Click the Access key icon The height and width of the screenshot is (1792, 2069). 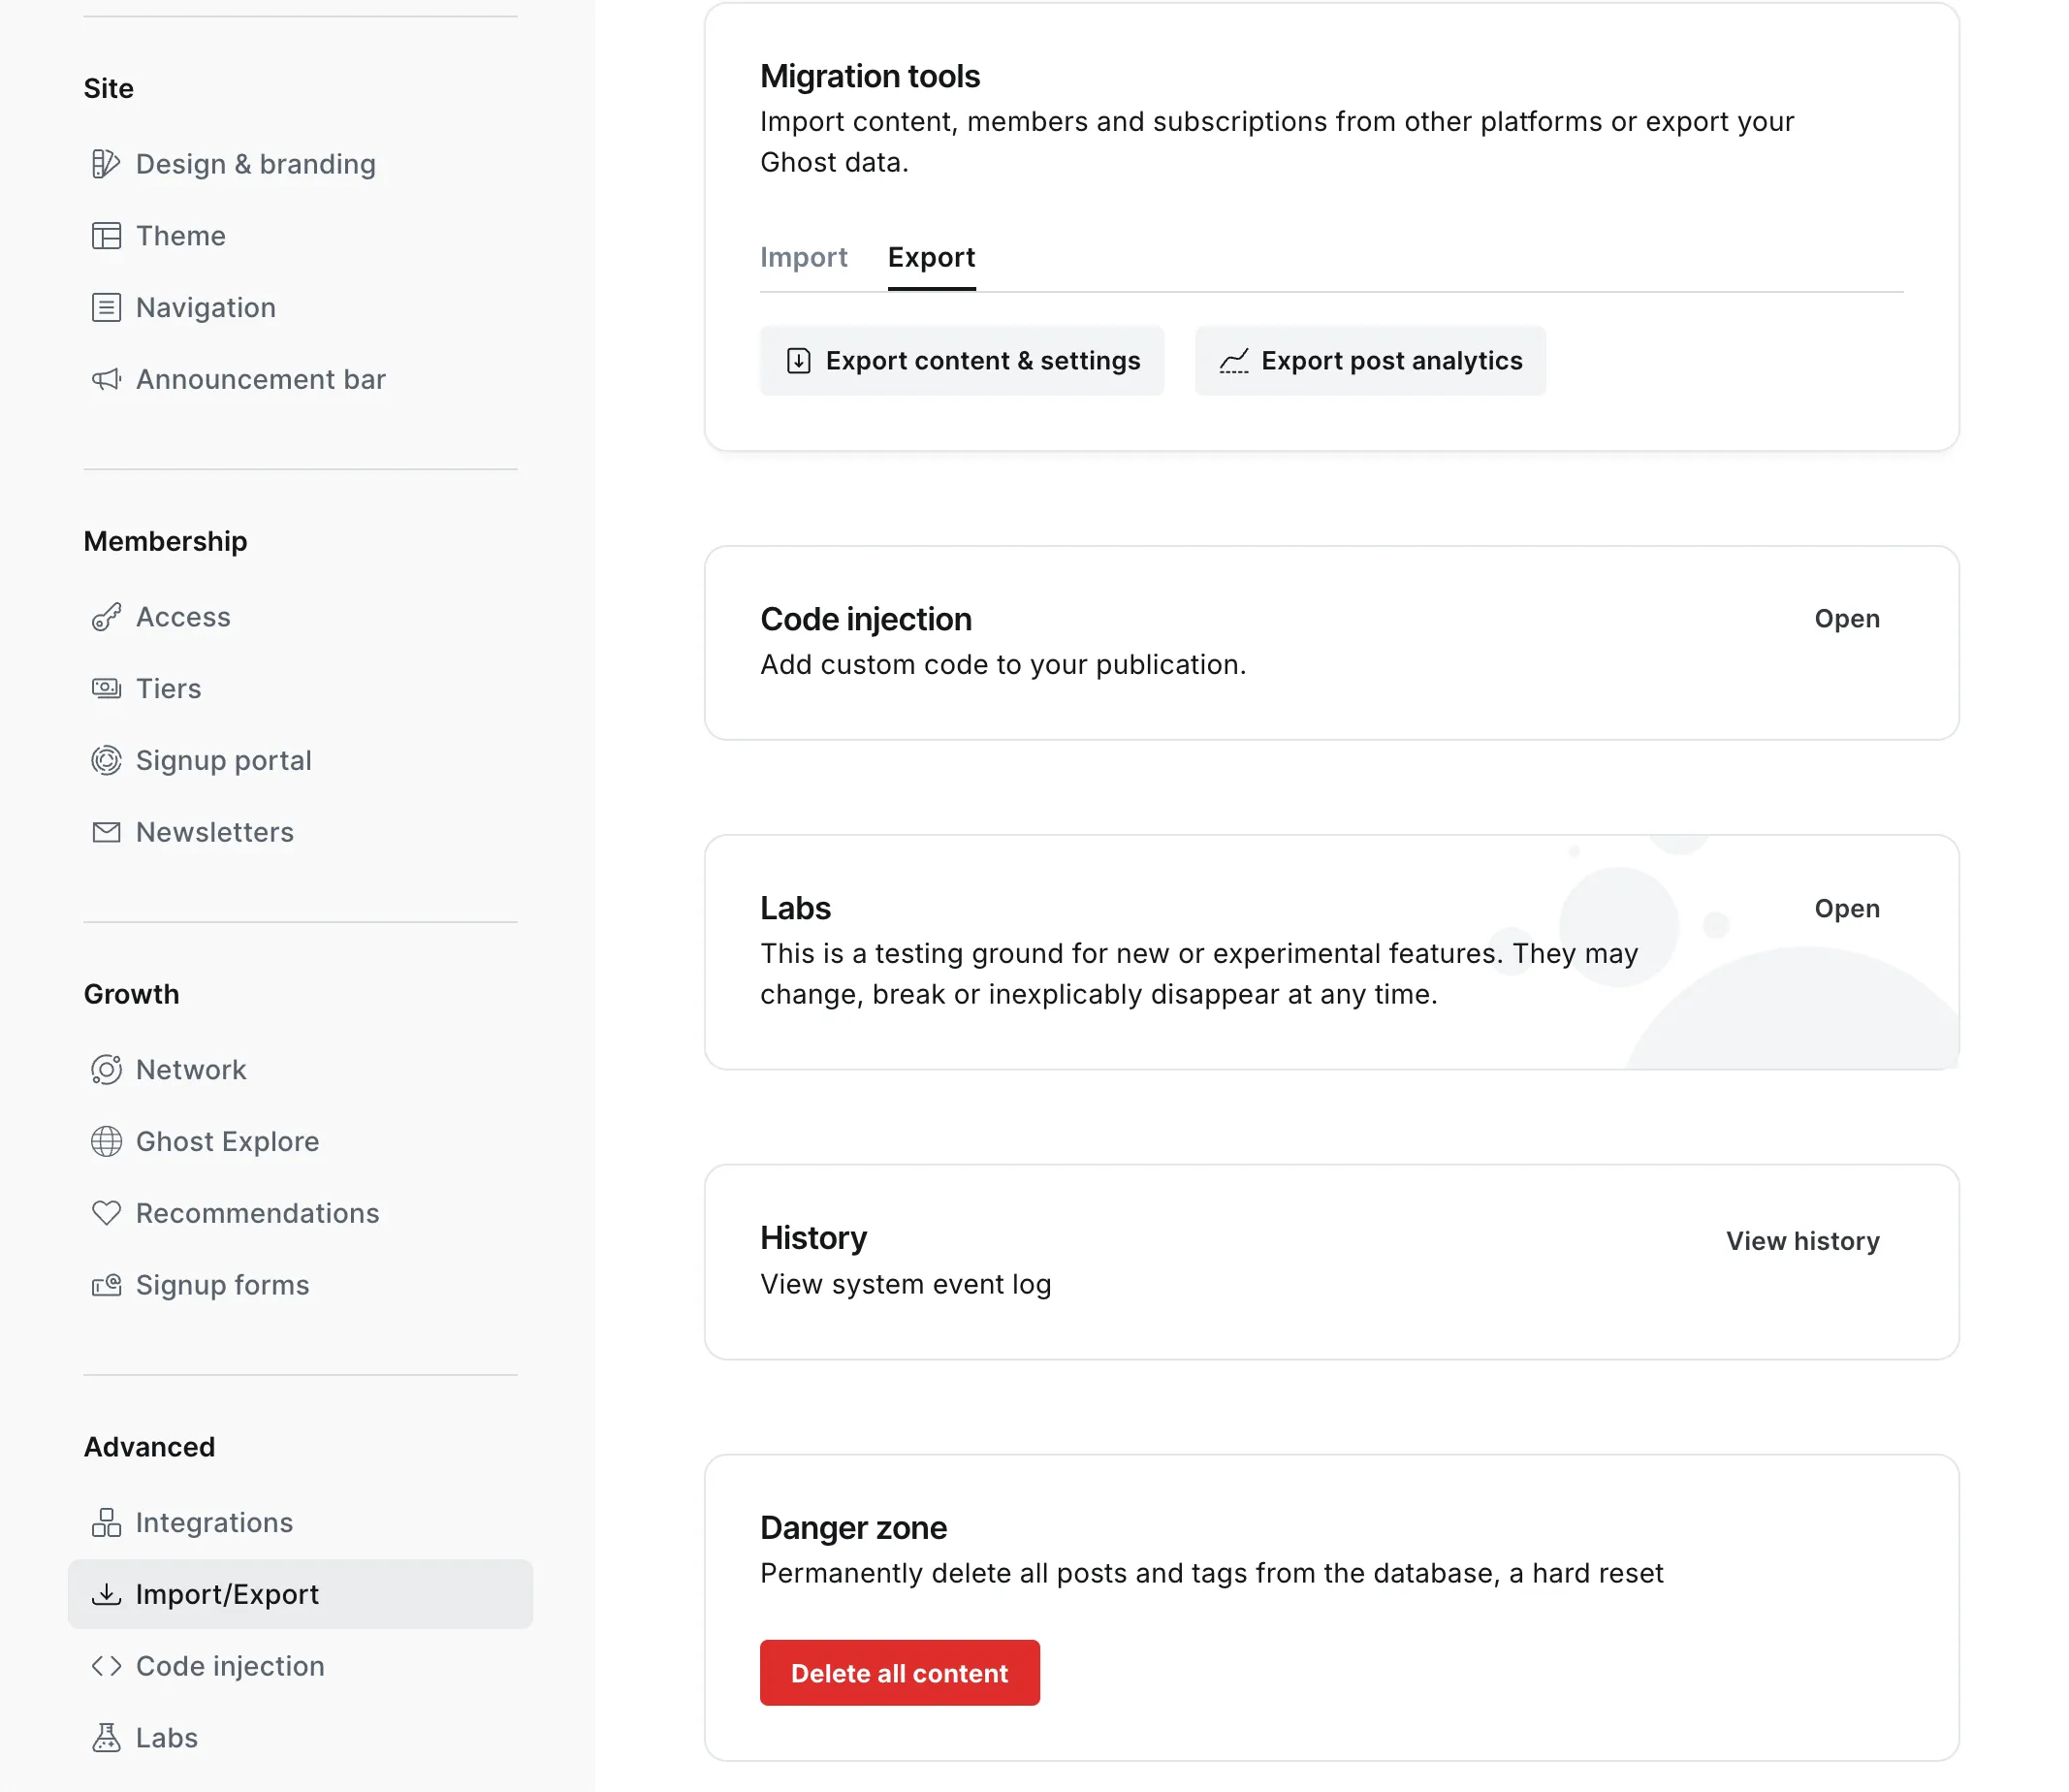pos(106,617)
